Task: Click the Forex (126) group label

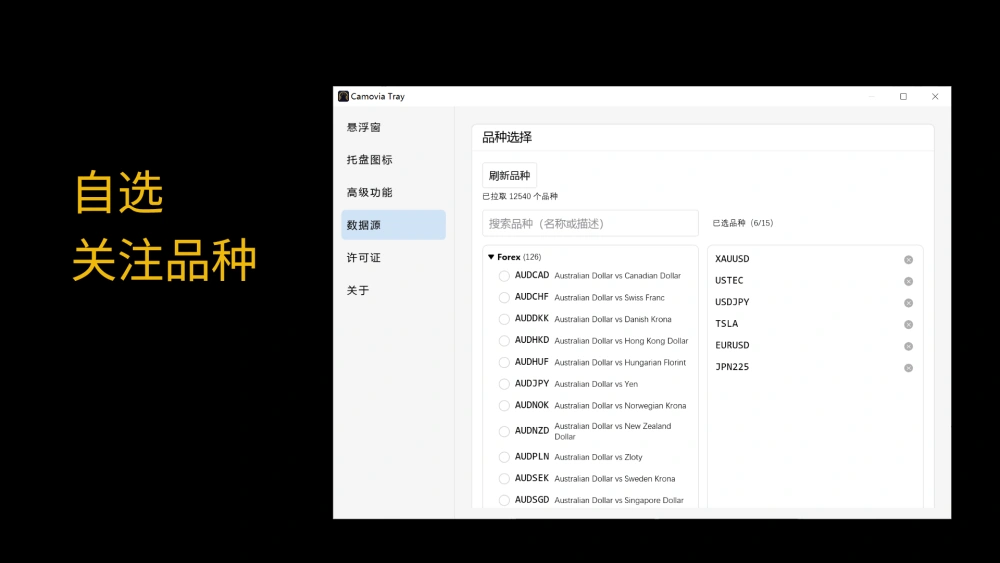Action: tap(519, 257)
